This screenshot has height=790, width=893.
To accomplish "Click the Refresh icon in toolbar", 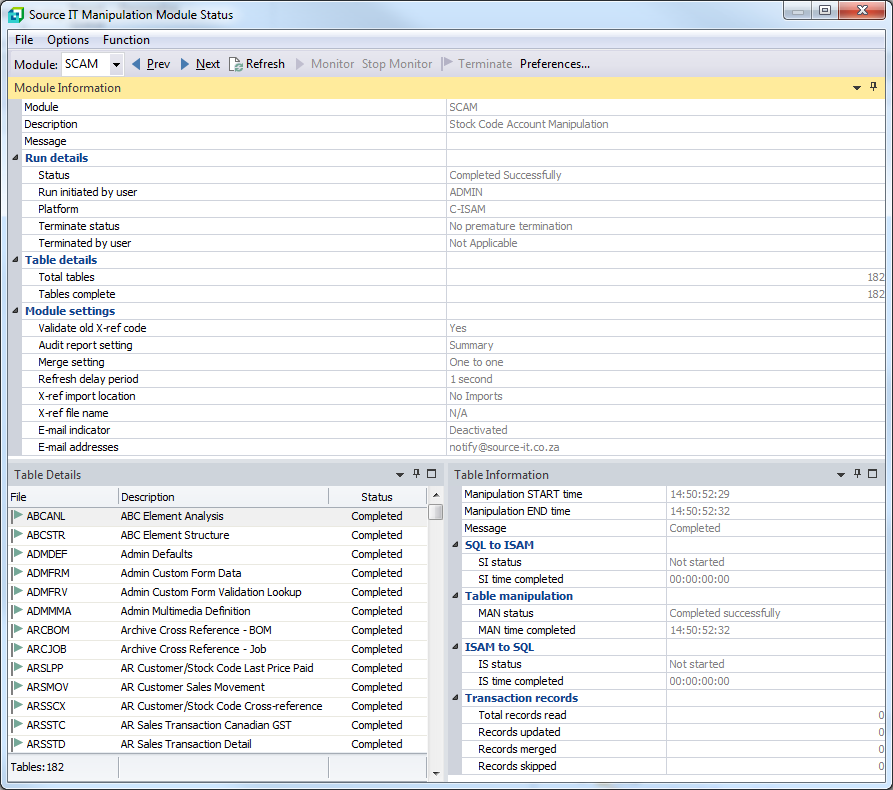I will (x=236, y=64).
